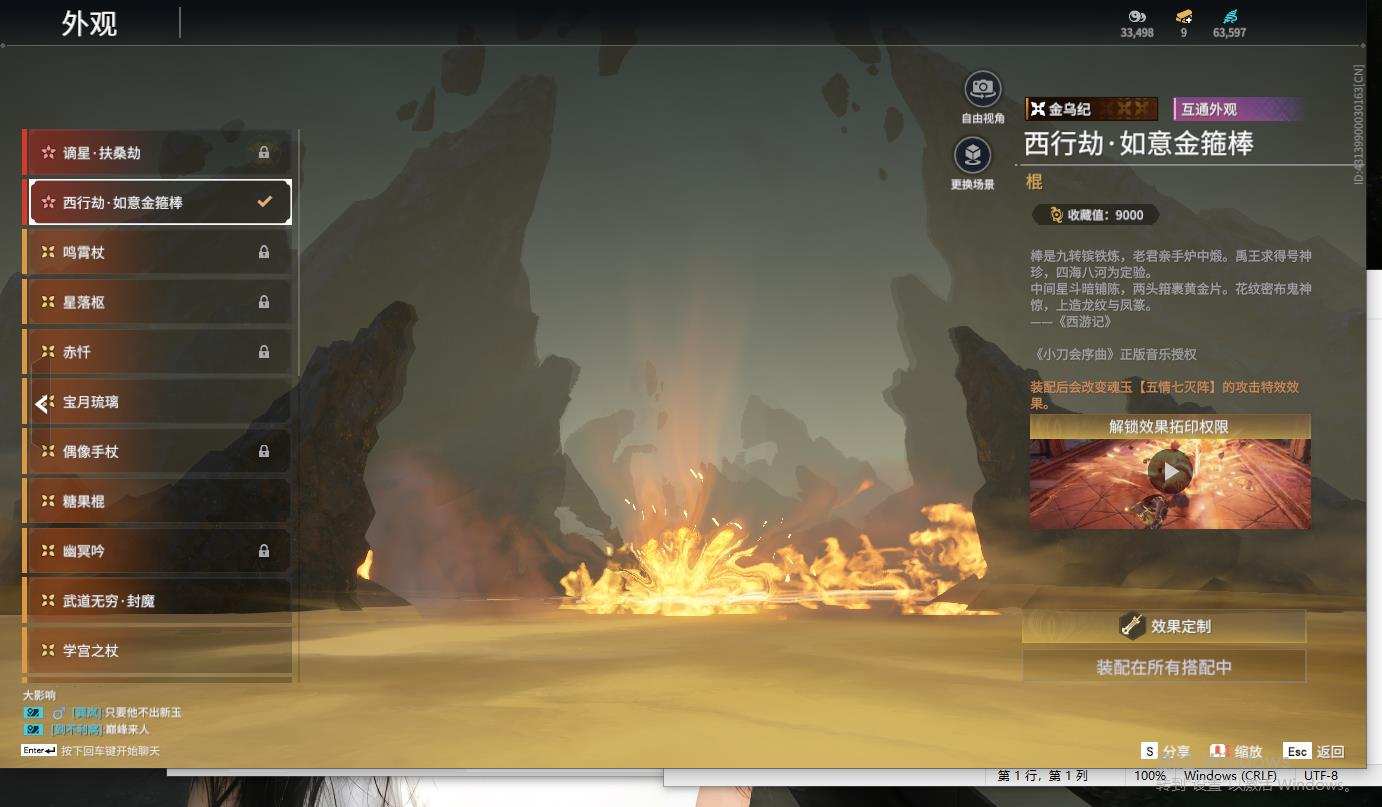Click 装配在所有搭配中 button
The width and height of the screenshot is (1382, 807).
(1164, 667)
